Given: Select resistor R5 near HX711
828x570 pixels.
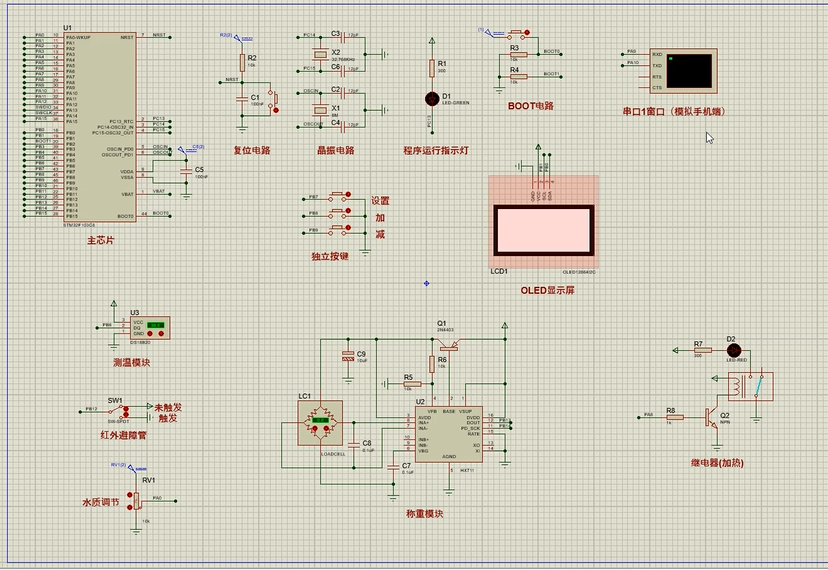Looking at the screenshot, I should point(412,384).
